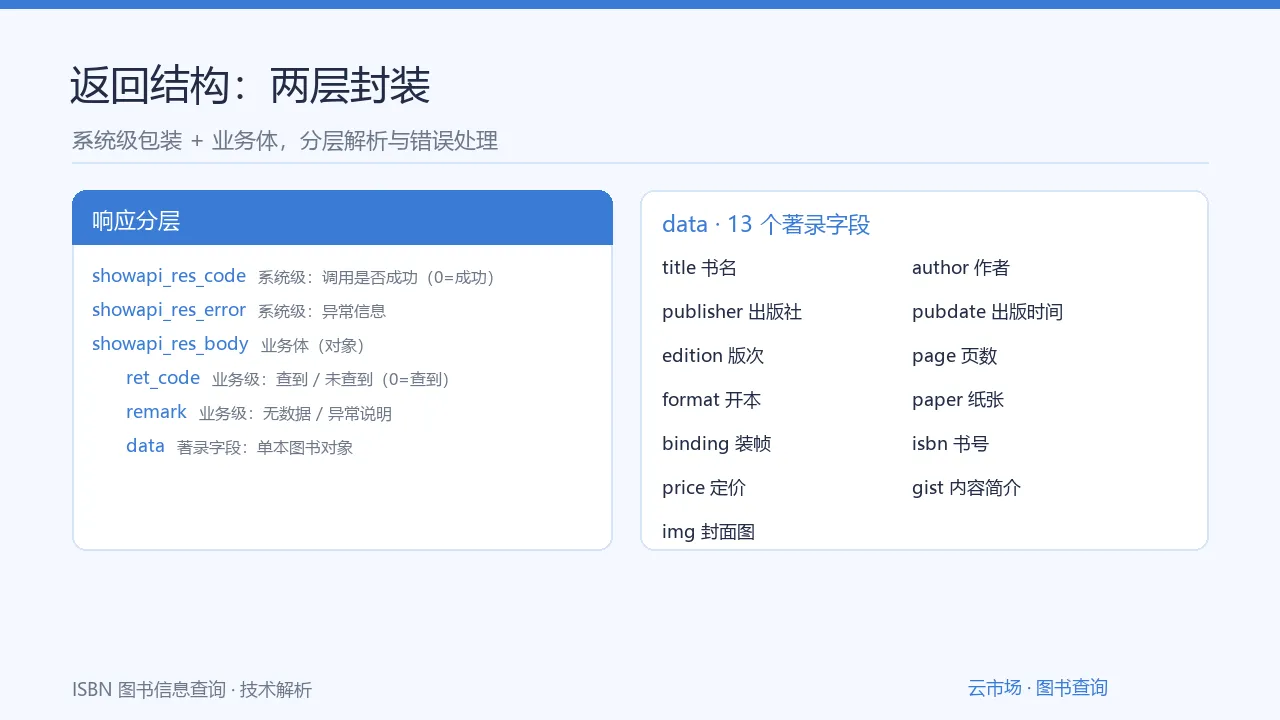Select description 业务级：无数据 / 异常说明
1280x720 pixels.
pyautogui.click(x=295, y=414)
